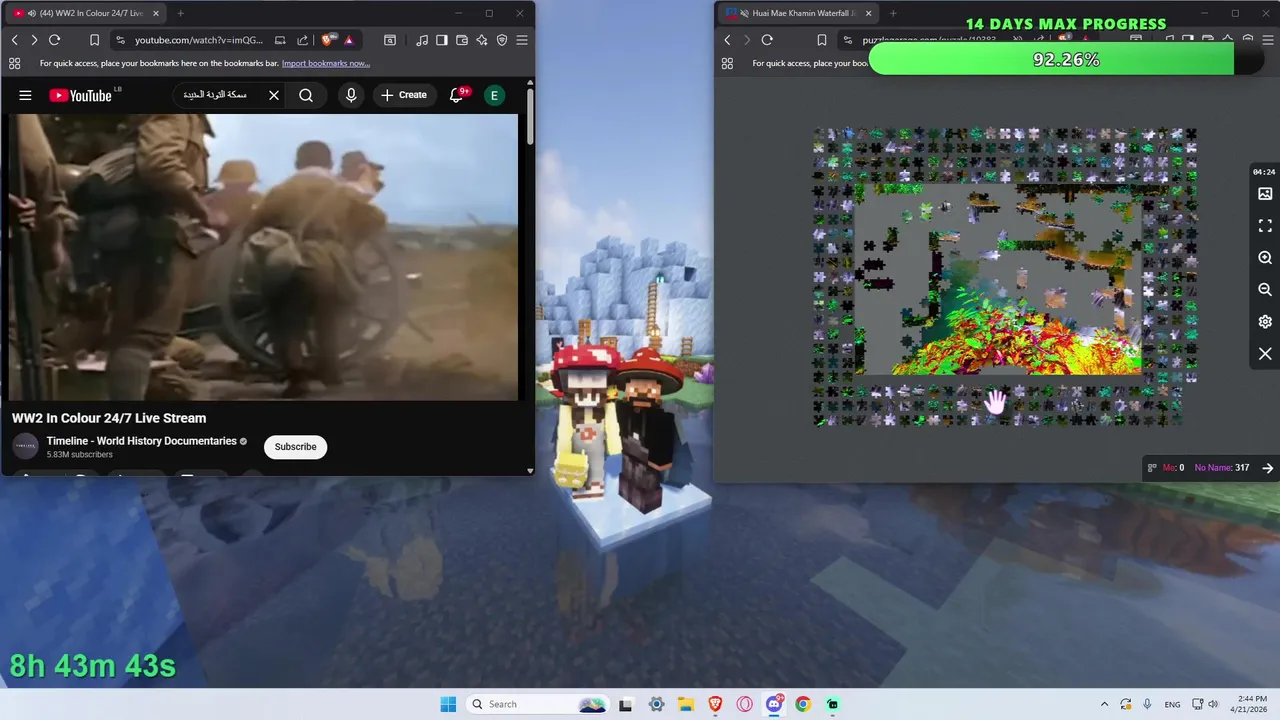Open the YouTube account avatar E
1280x720 pixels.
coord(494,95)
